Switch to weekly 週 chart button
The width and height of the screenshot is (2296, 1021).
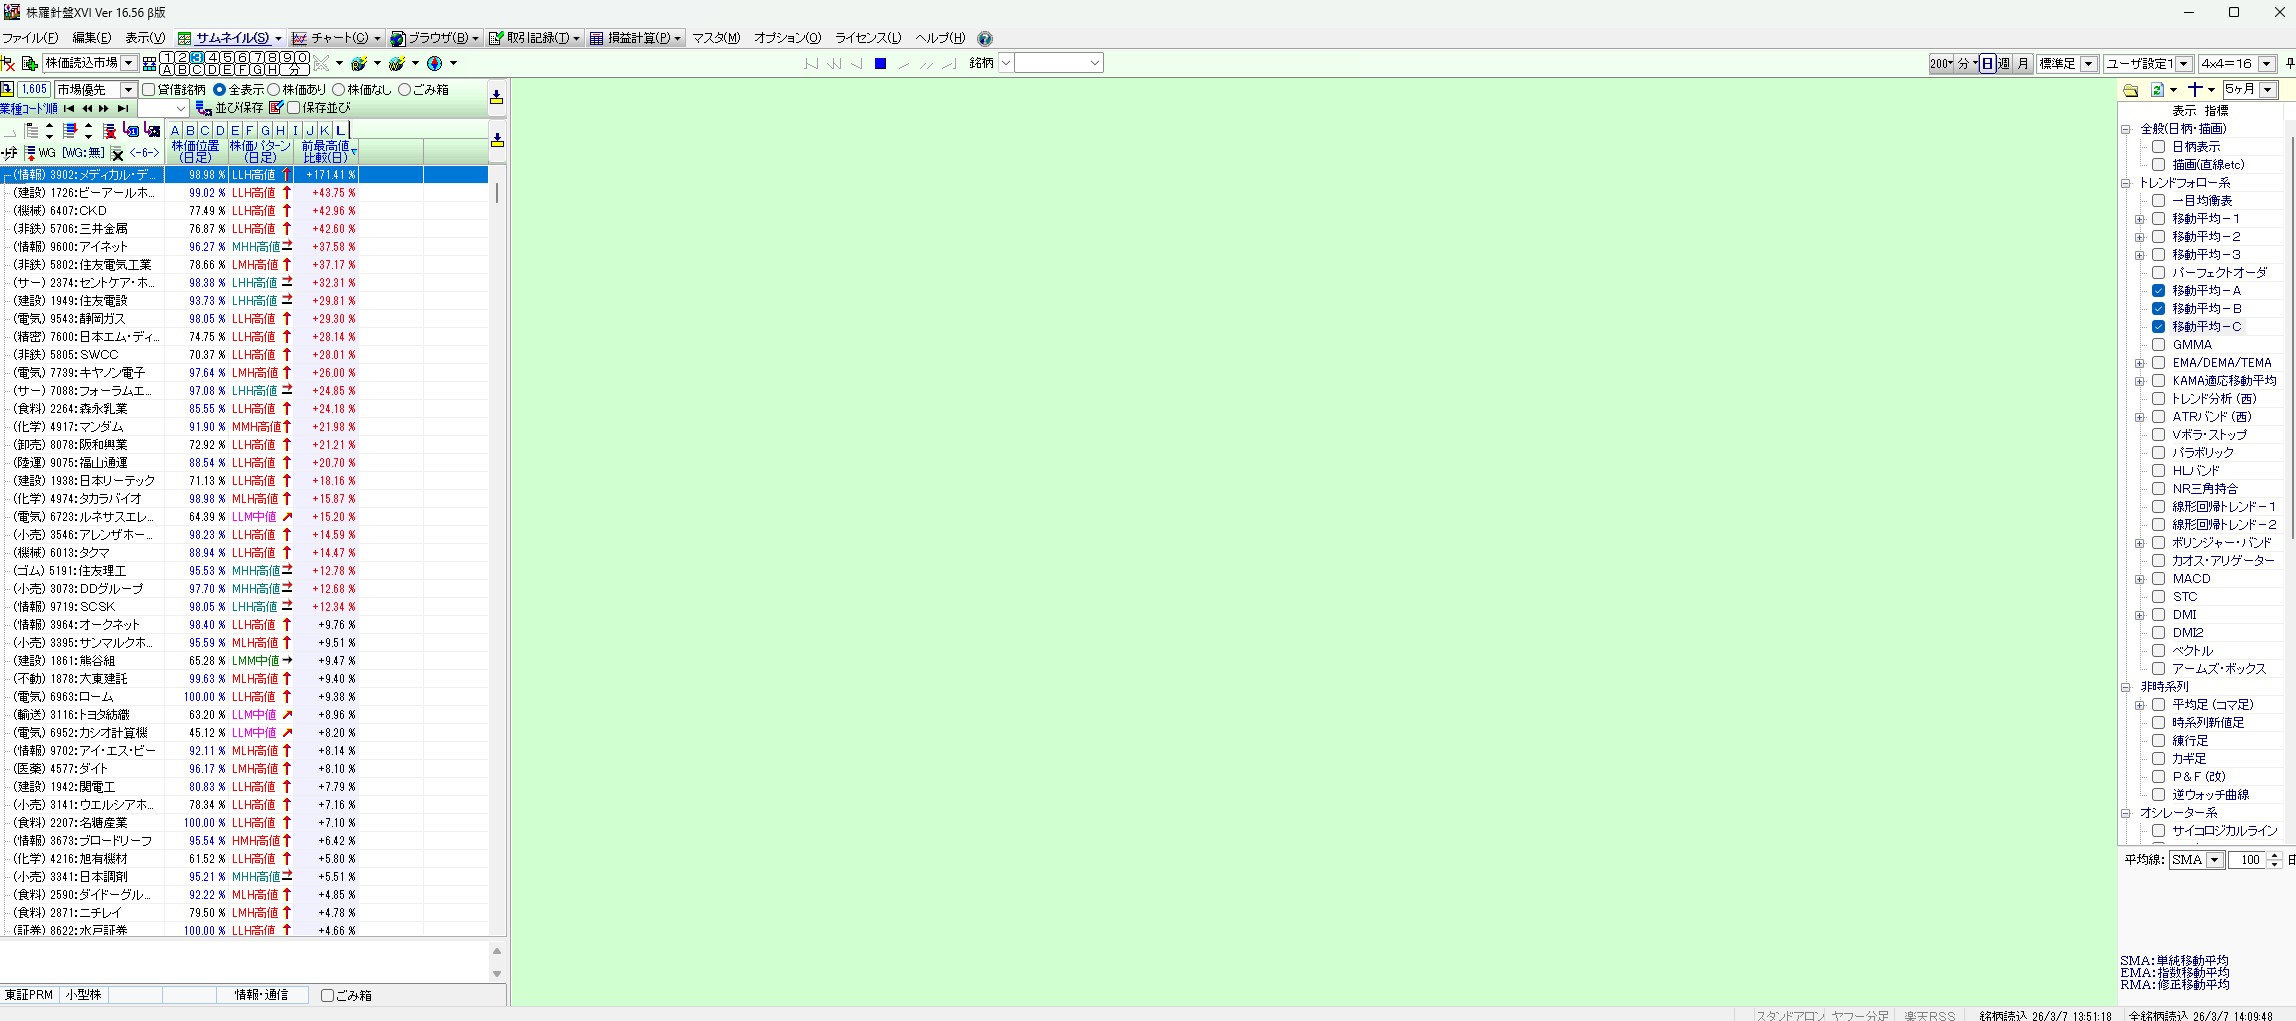tap(2004, 63)
